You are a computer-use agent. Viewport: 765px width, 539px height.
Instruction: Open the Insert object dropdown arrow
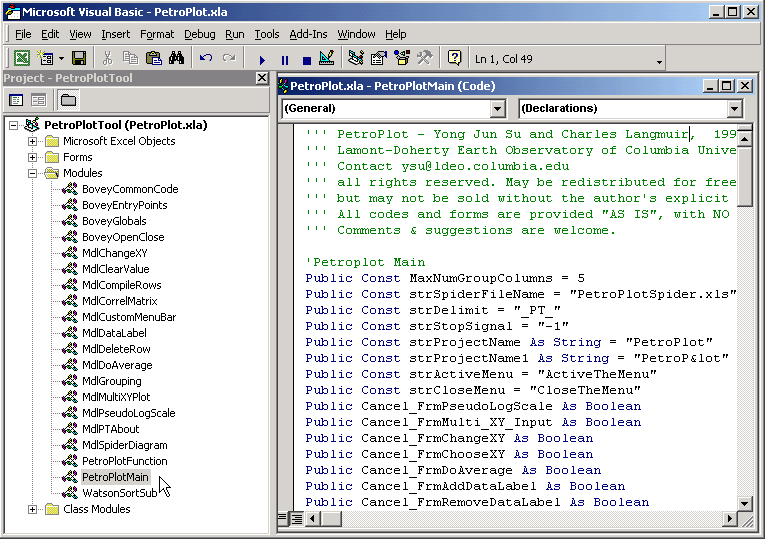click(61, 59)
